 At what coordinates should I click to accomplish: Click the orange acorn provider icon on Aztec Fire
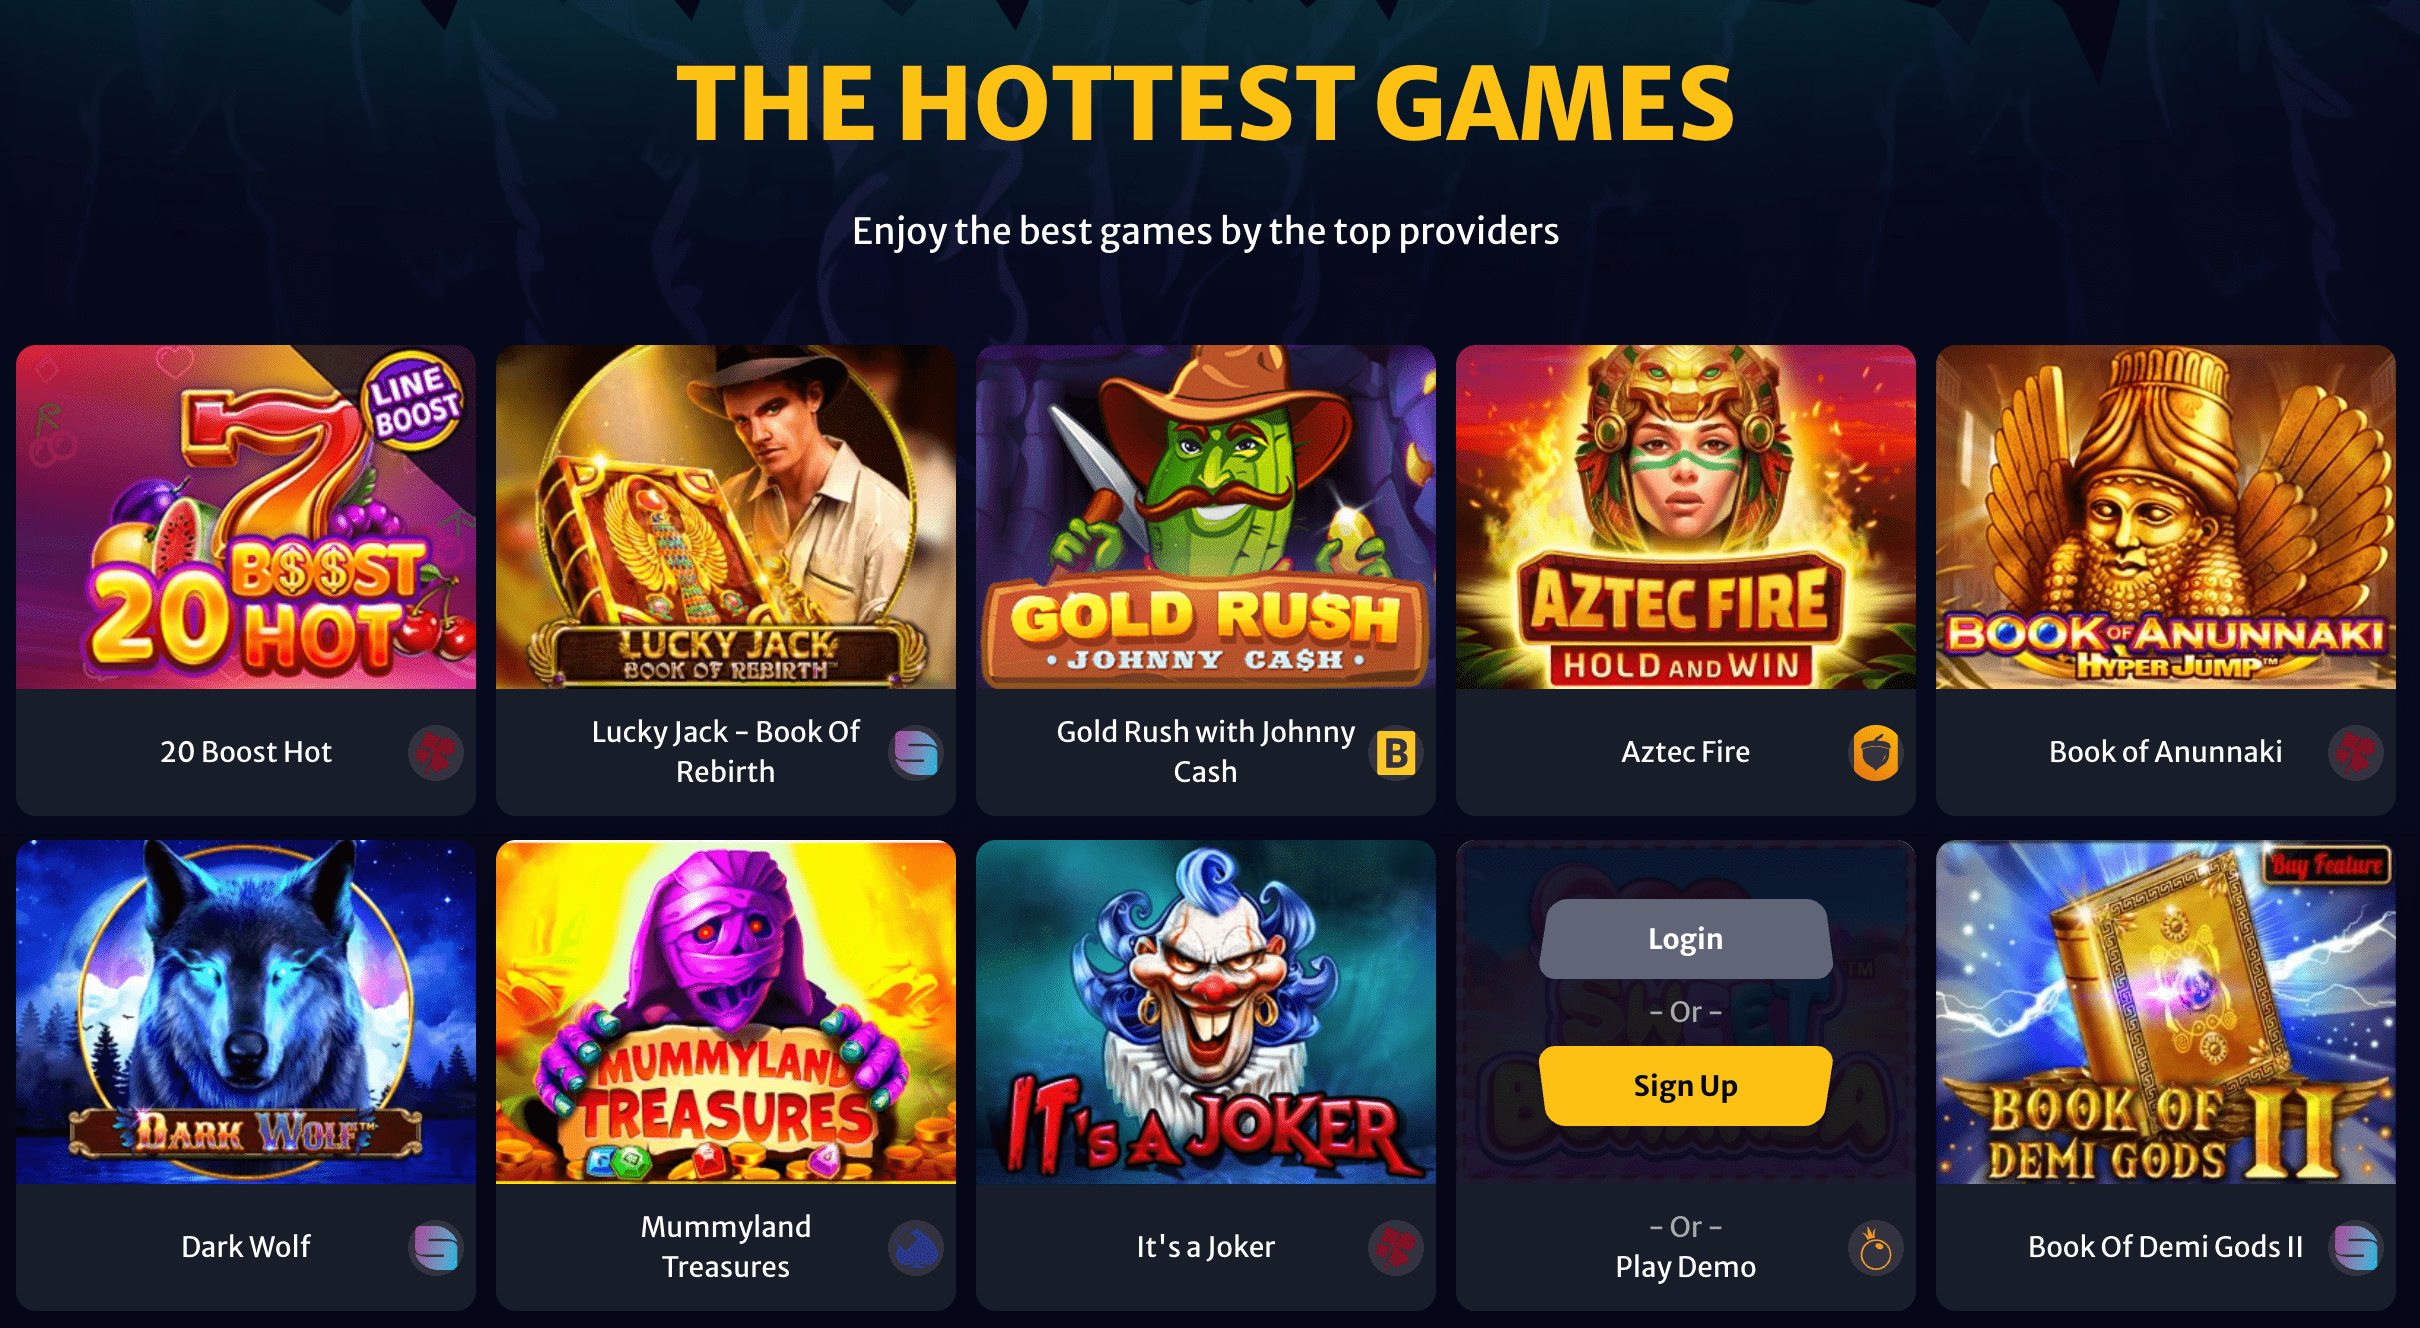click(1876, 752)
